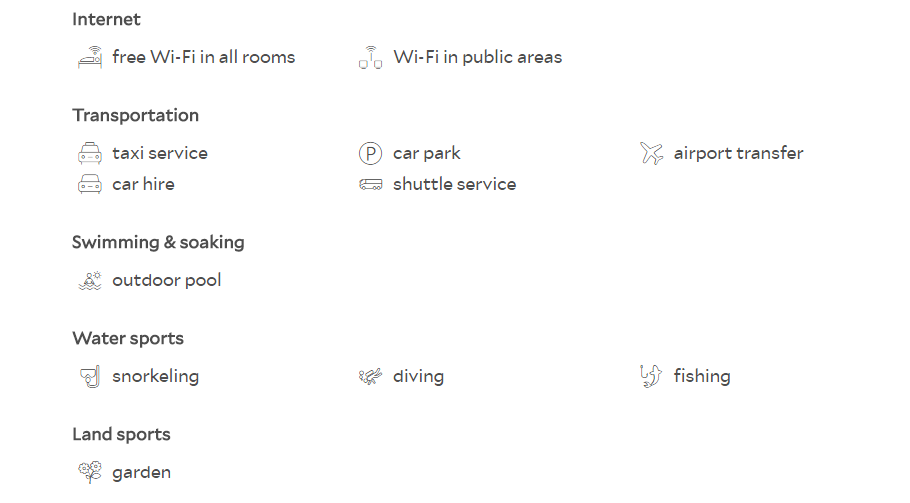Click the car hire icon

[90, 184]
